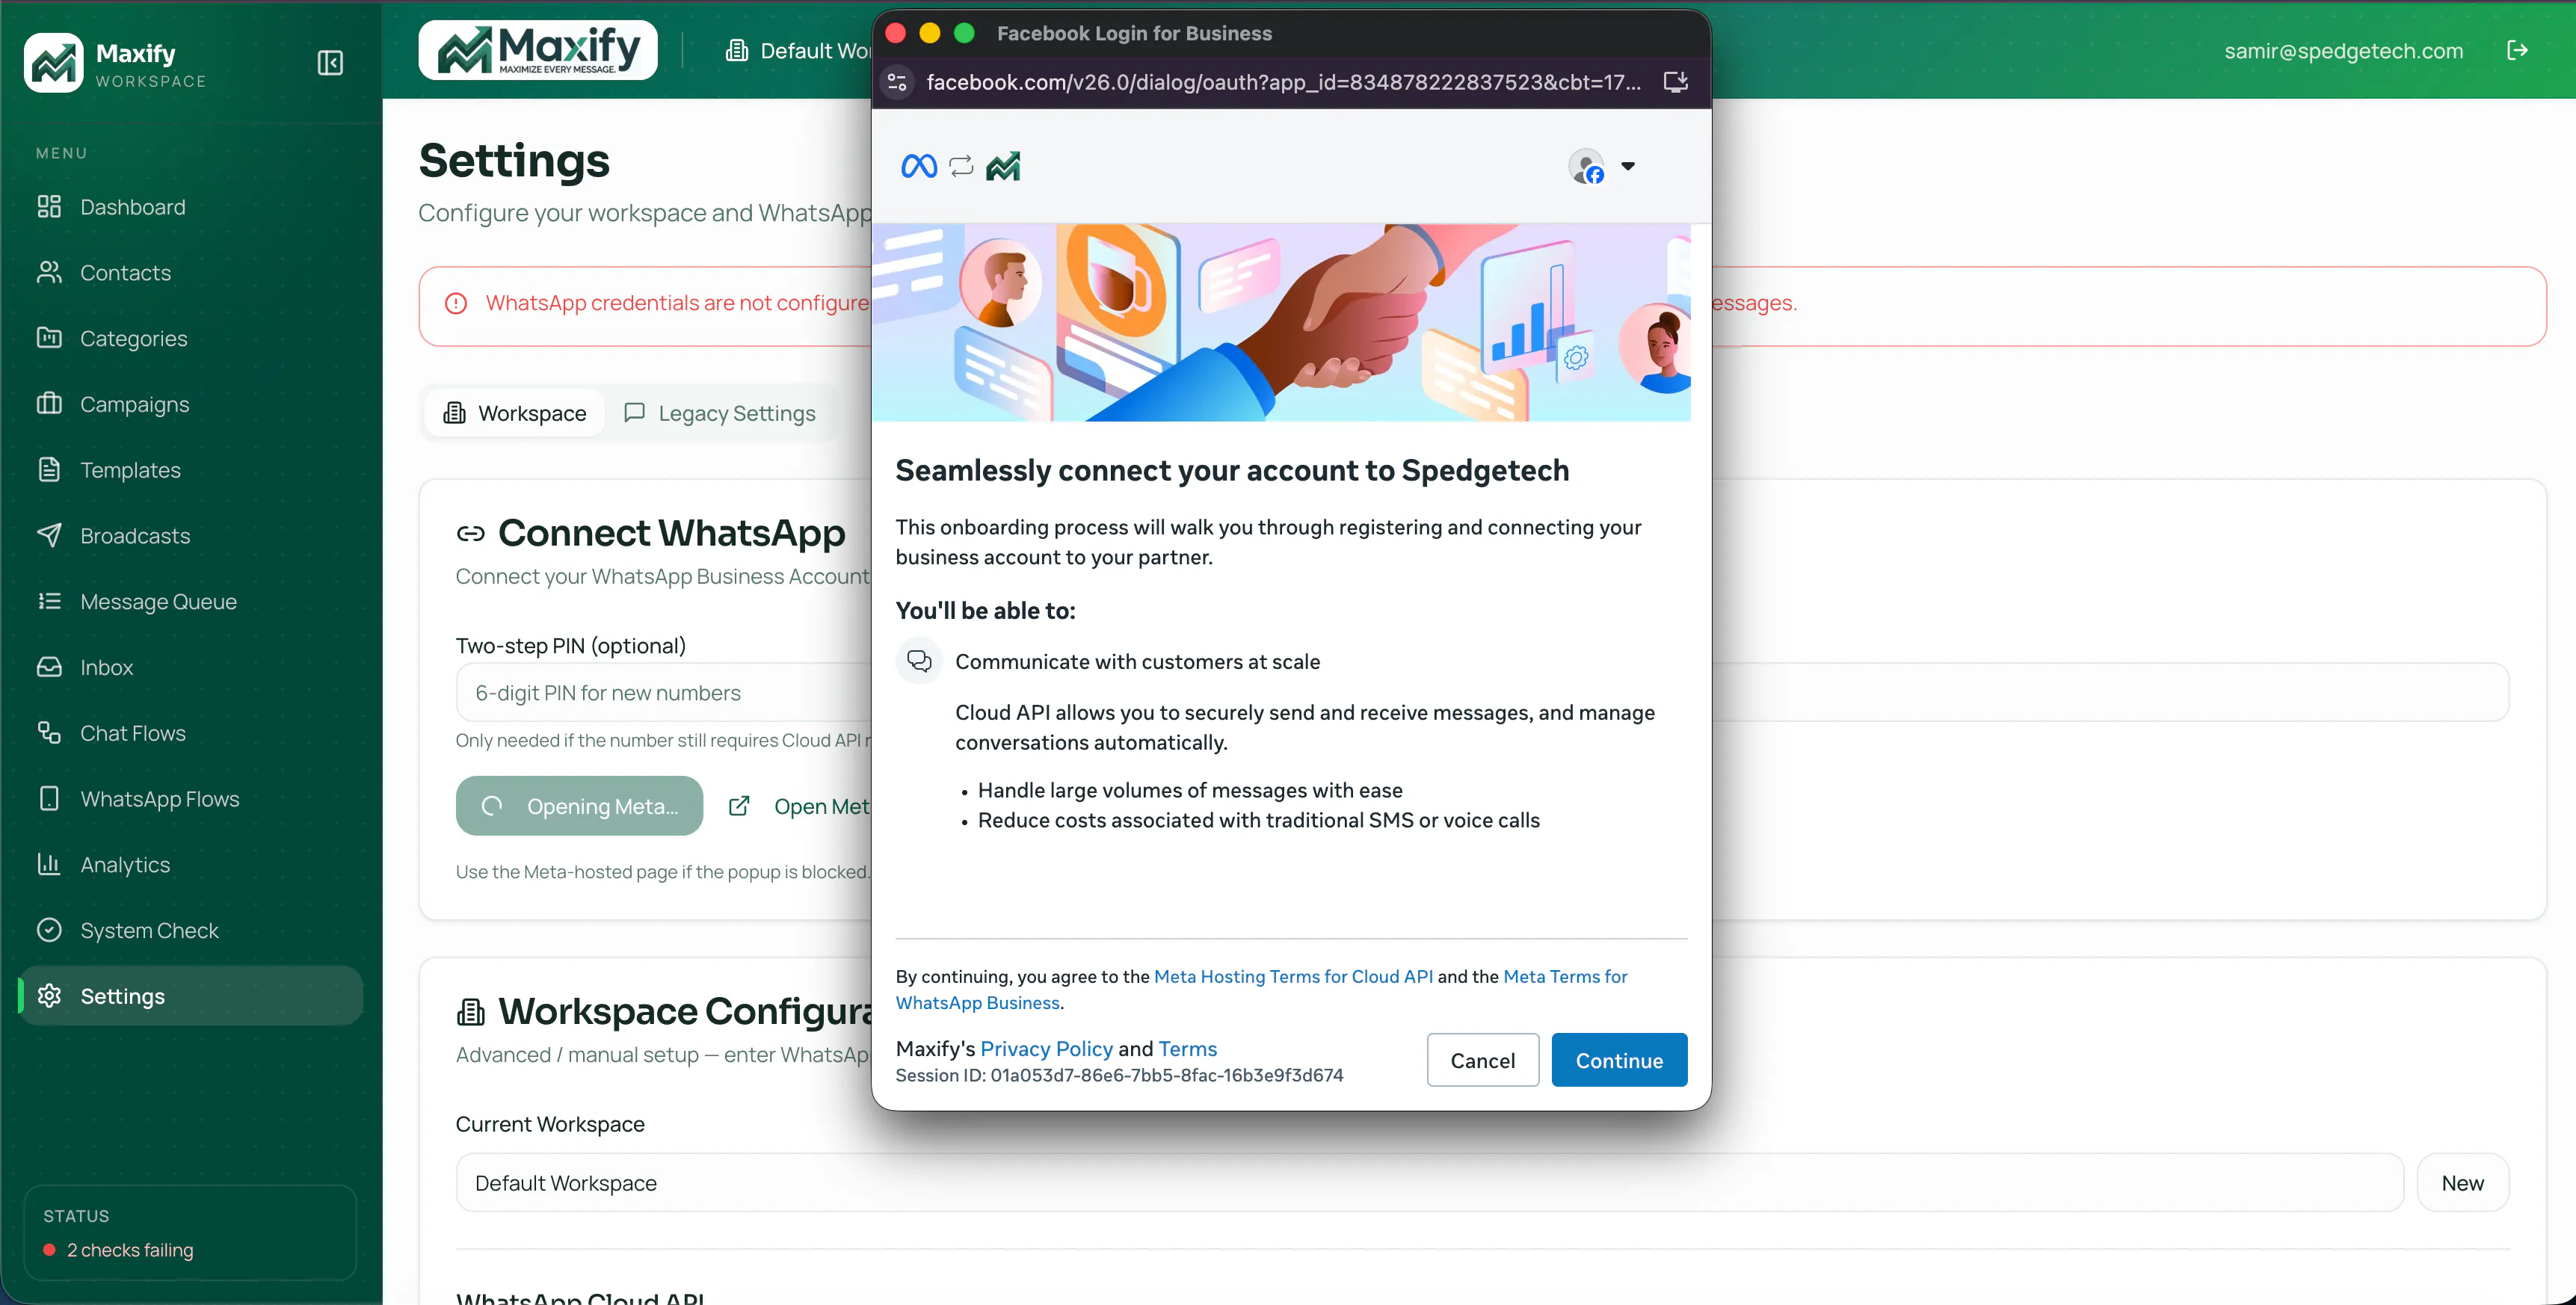Click the samir@spedgetech.com account email
This screenshot has height=1305, width=2576.
tap(2343, 51)
